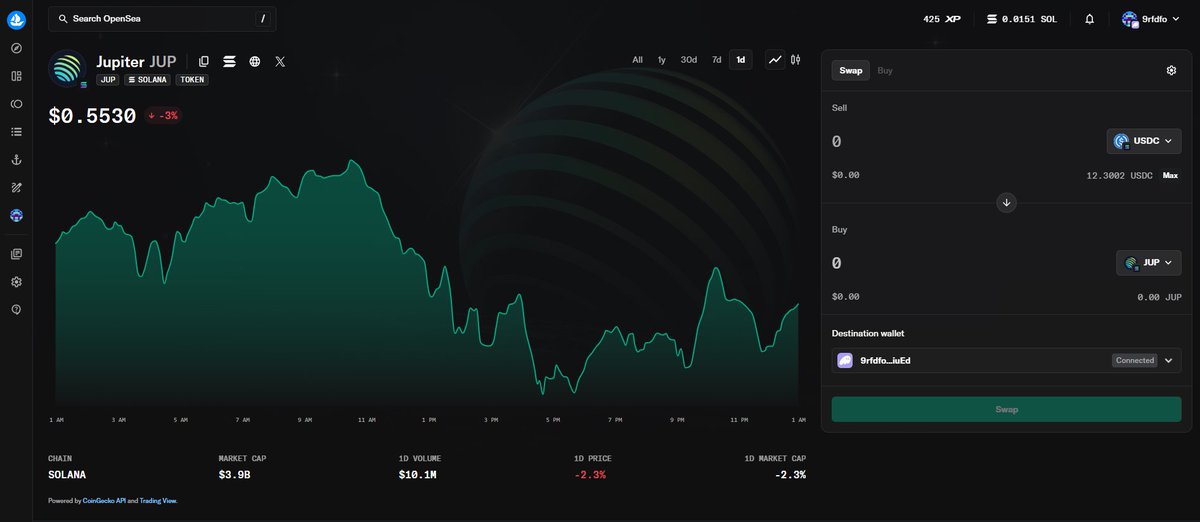
Task: Click the Jupiter token logo
Action: click(68, 69)
